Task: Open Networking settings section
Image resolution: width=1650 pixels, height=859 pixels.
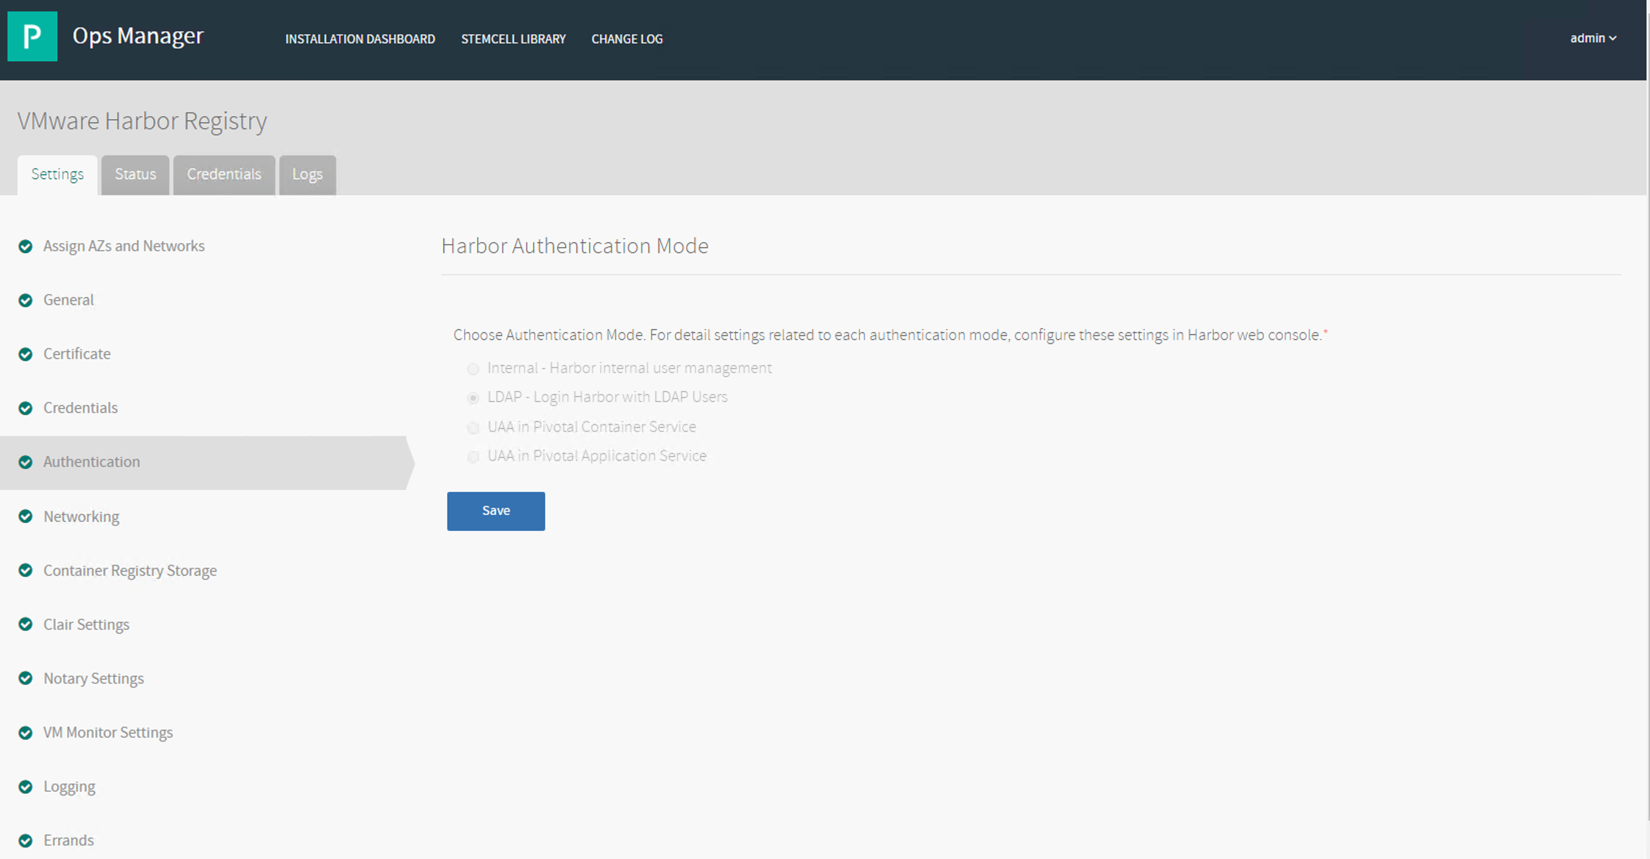Action: [x=81, y=517]
